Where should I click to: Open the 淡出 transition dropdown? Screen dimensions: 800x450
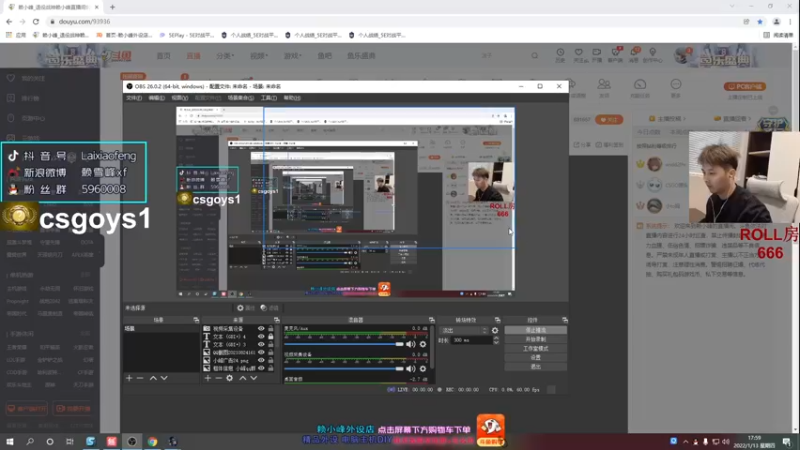(x=464, y=331)
